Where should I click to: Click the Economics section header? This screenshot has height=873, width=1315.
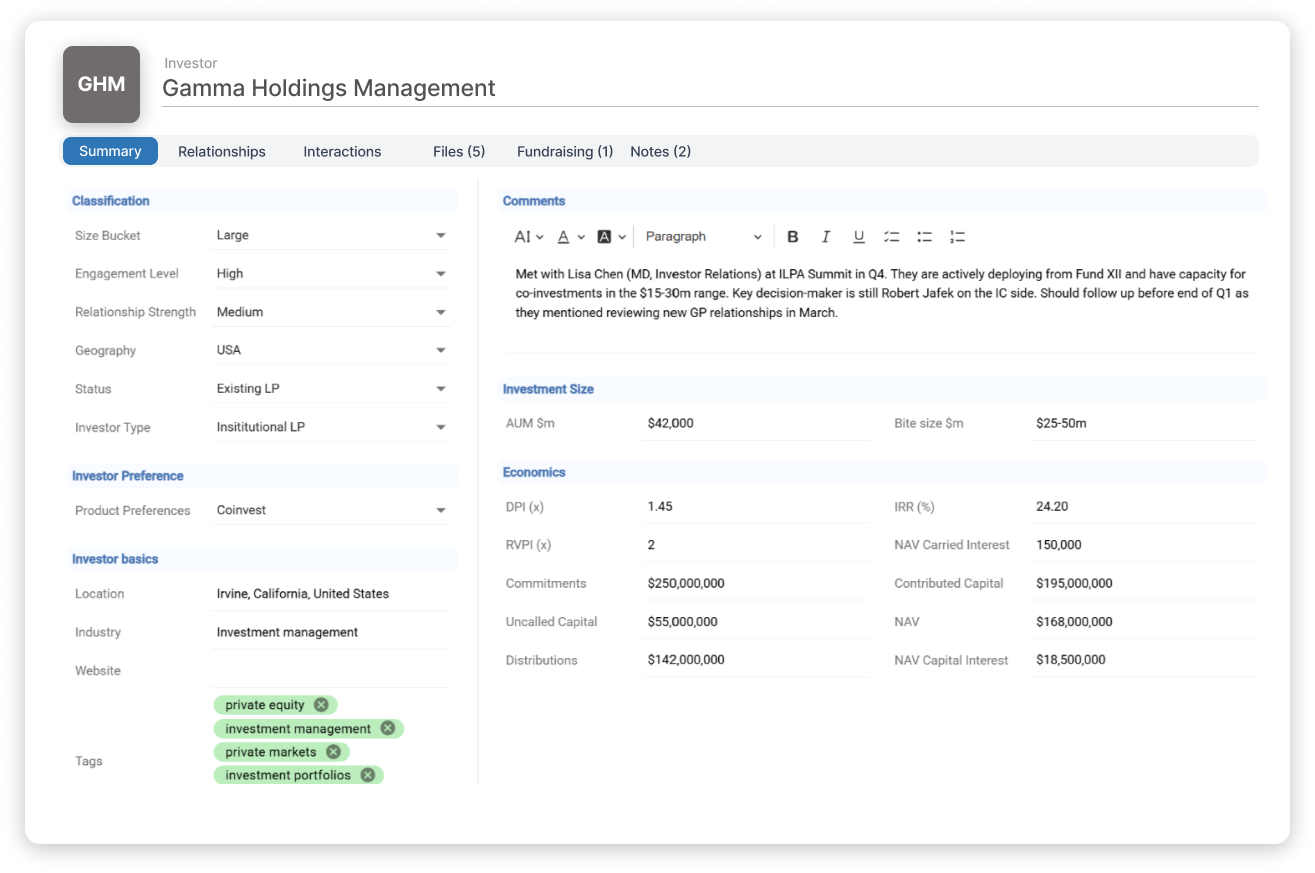pos(882,472)
